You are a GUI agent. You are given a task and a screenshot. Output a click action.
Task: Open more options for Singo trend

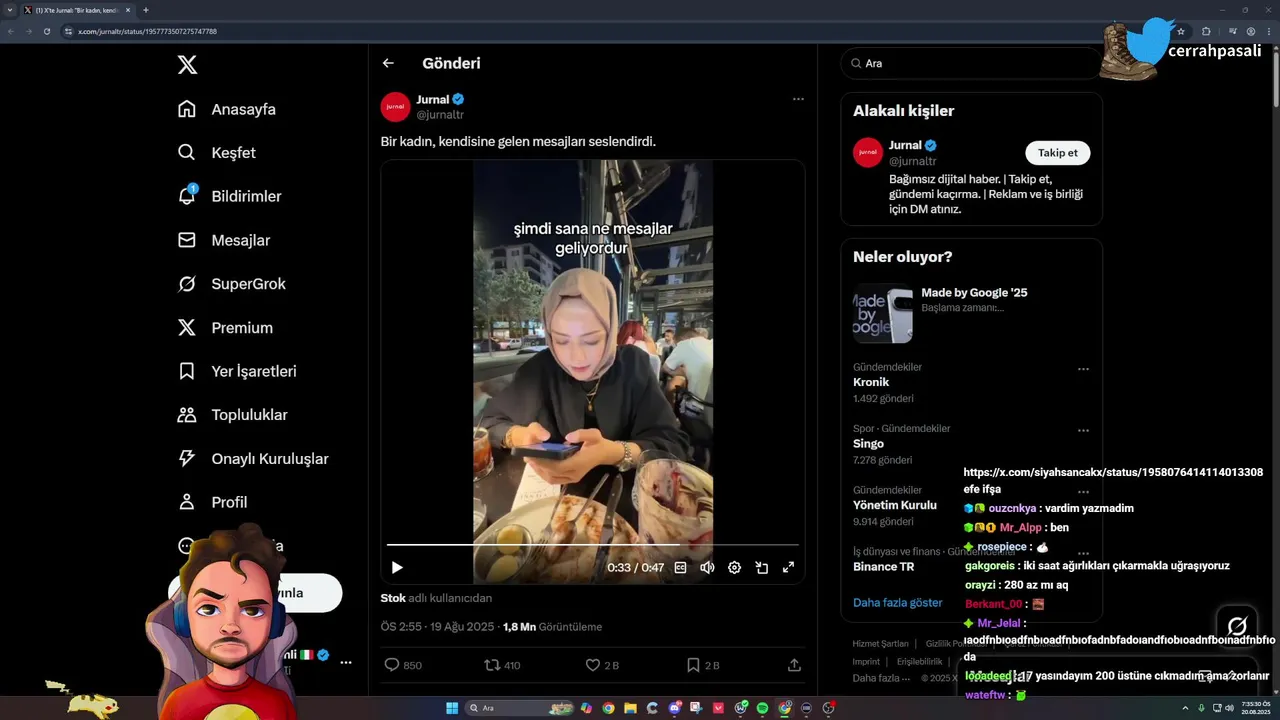(1083, 430)
